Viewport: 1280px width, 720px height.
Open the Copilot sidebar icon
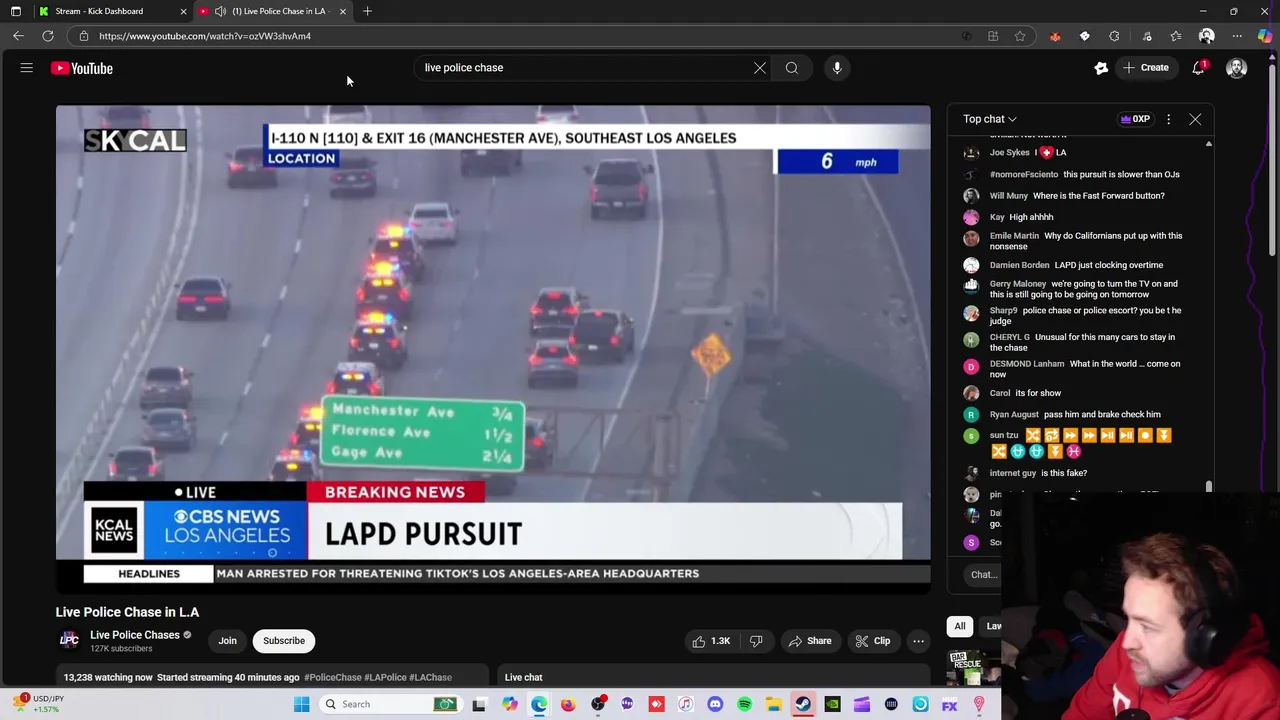(1265, 36)
